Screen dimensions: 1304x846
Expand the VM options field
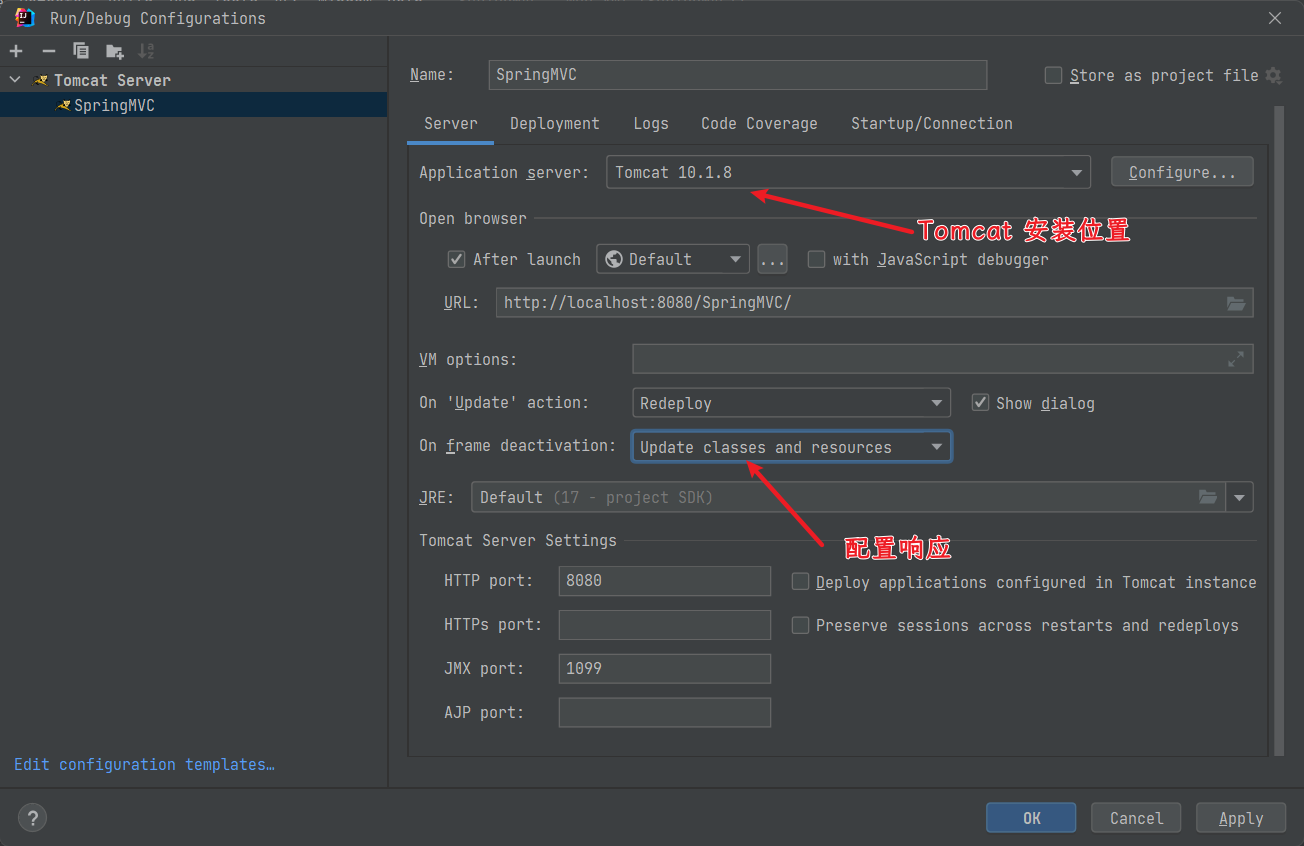[1236, 359]
